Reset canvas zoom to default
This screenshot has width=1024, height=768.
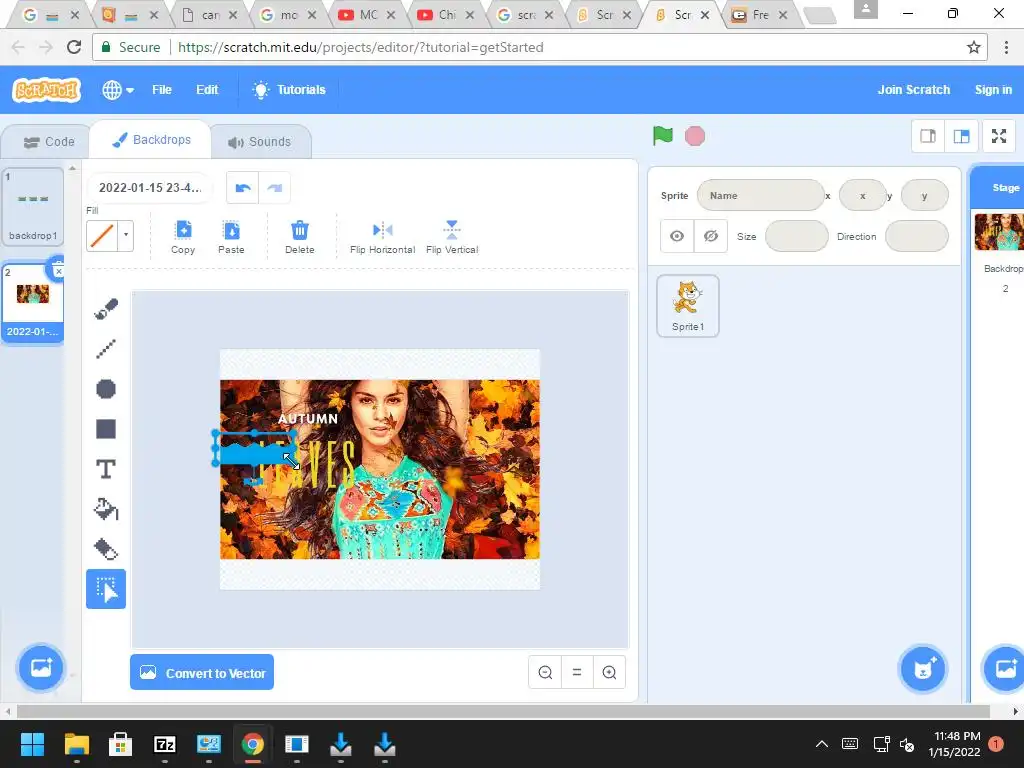point(577,672)
